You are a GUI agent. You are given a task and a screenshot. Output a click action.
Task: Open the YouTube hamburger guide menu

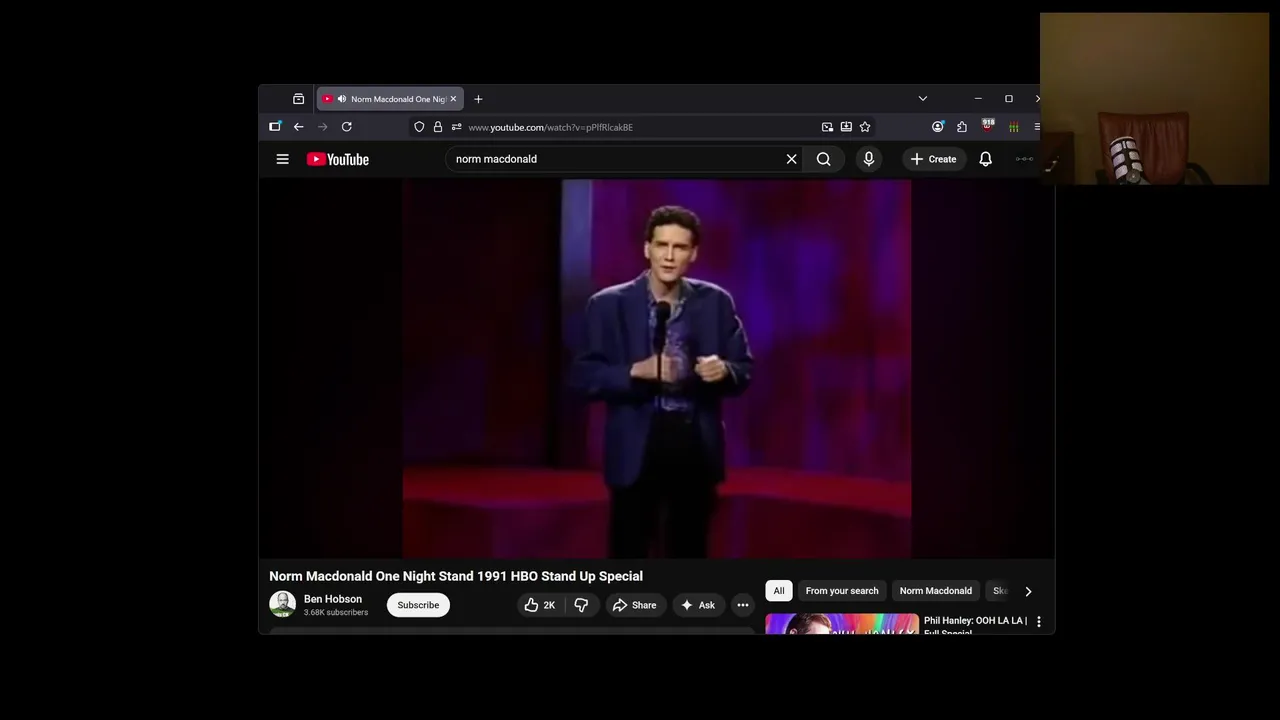(282, 159)
